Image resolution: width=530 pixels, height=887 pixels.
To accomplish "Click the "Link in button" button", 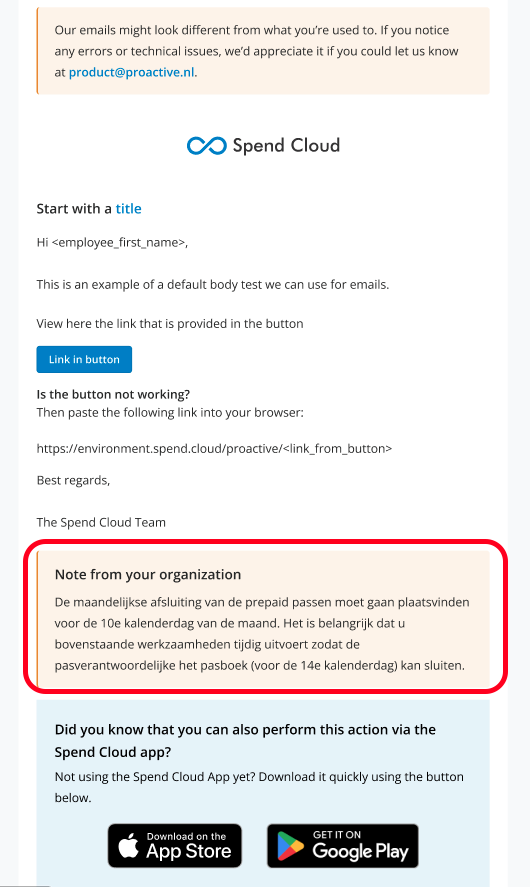I will click(x=84, y=359).
